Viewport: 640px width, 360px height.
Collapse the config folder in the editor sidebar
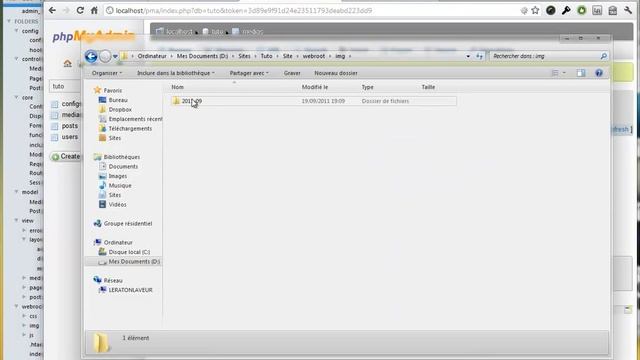point(17,31)
